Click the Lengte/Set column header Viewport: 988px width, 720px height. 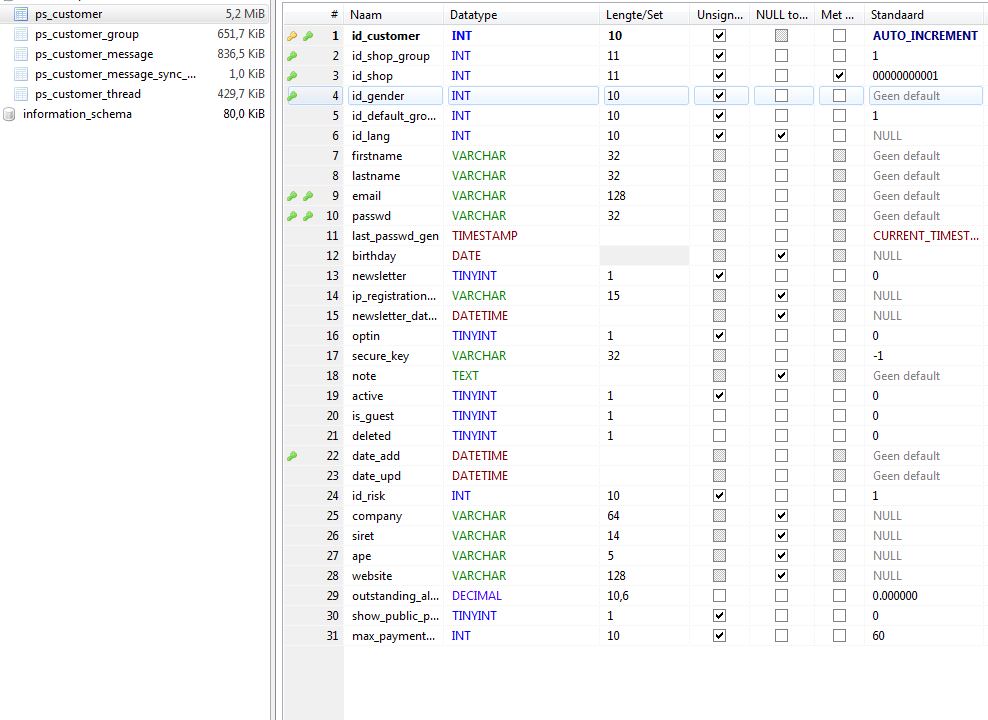click(645, 14)
